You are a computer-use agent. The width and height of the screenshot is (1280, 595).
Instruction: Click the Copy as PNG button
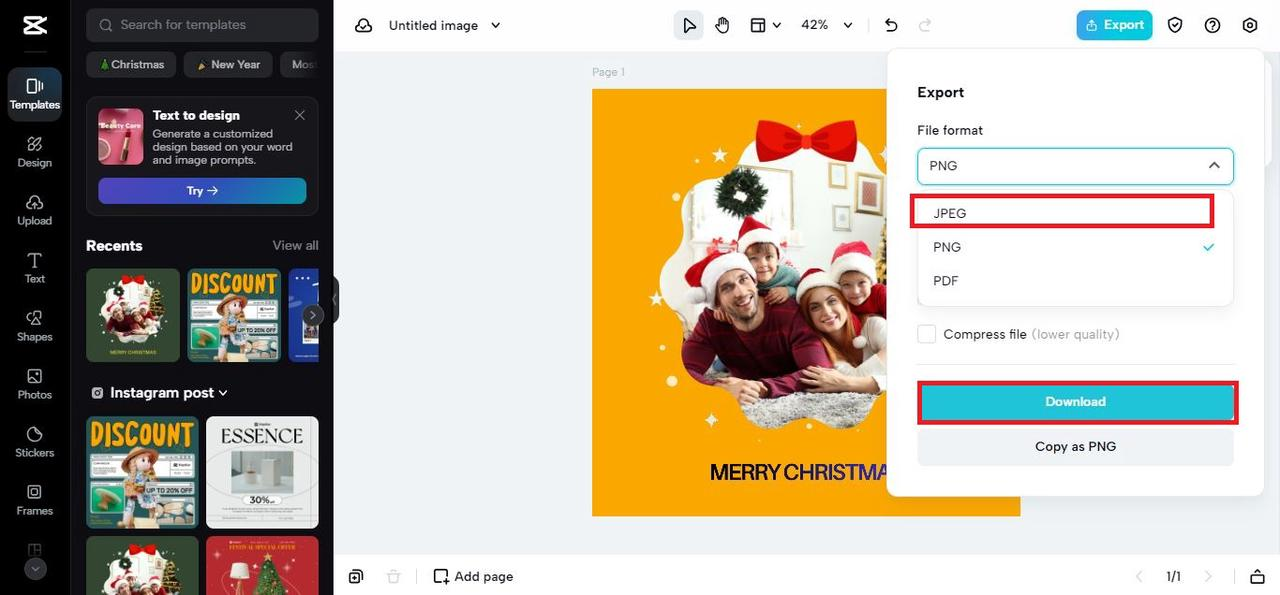(1075, 447)
